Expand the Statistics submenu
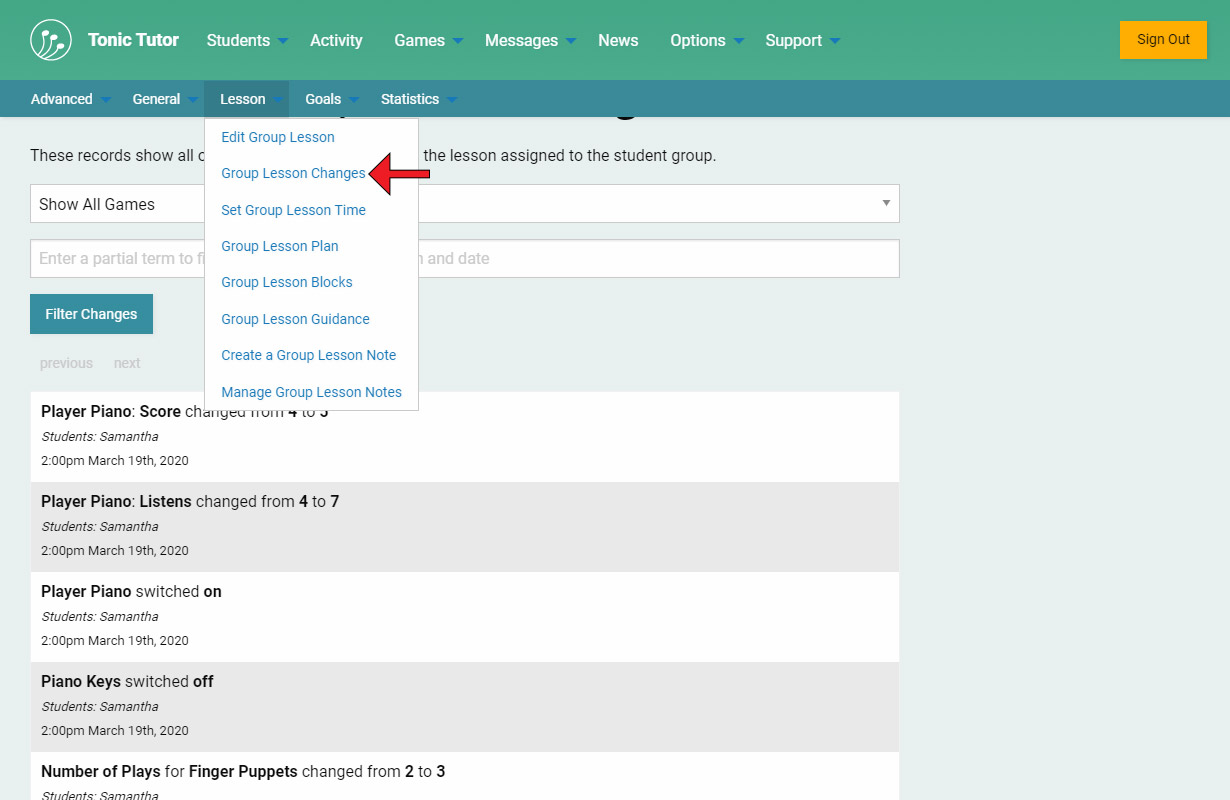Viewport: 1230px width, 800px height. (418, 99)
